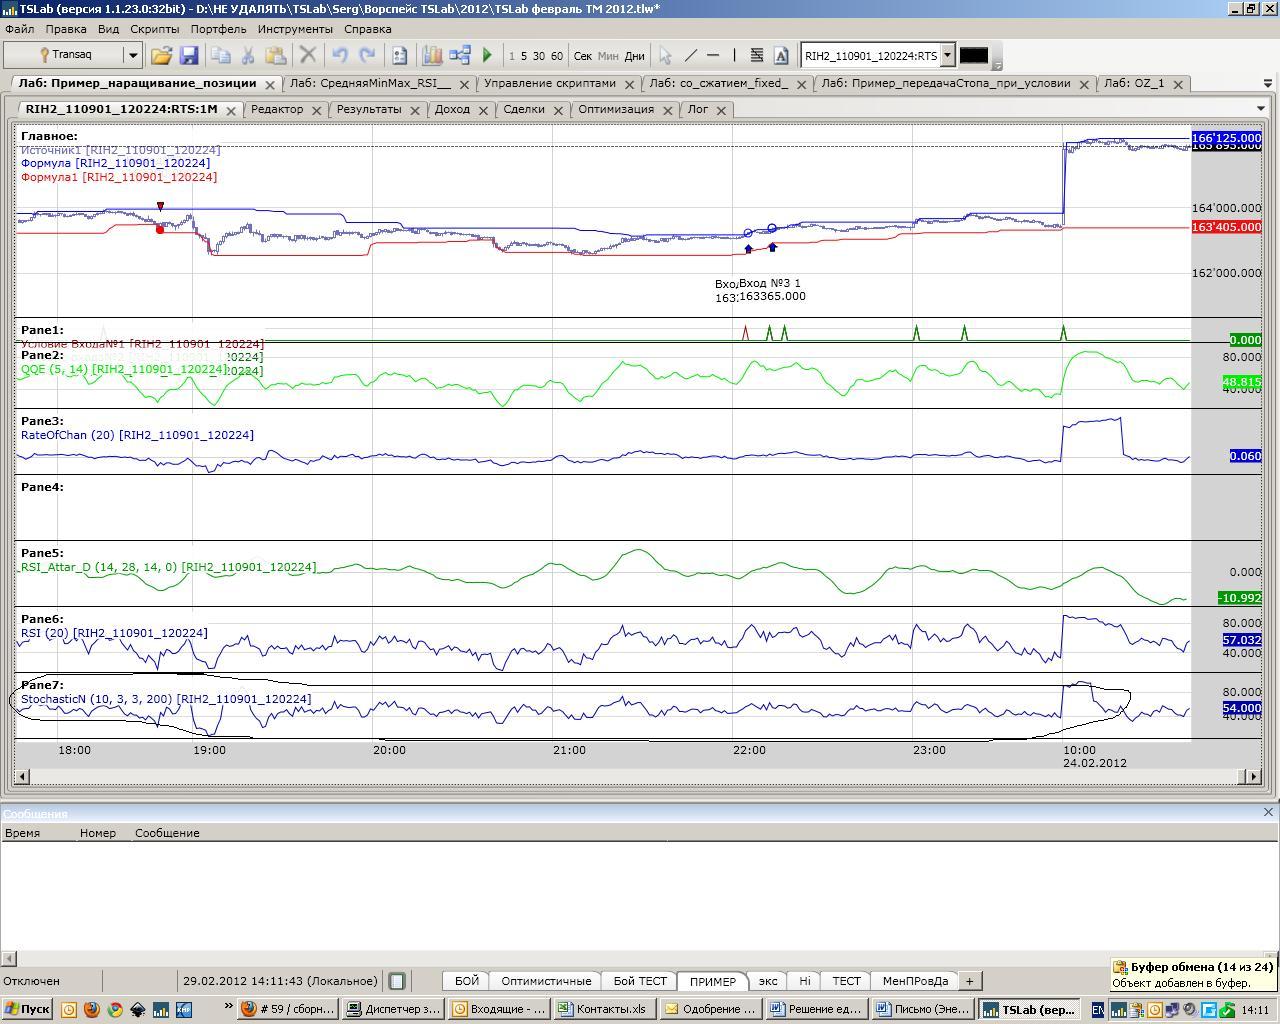
Task: Open the Портфель menu
Action: pyautogui.click(x=218, y=29)
